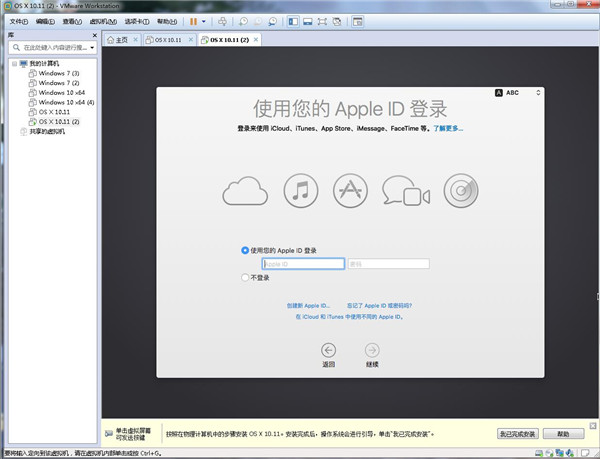Click the Messages and FaceTime icon
Screen dimensions: 600x459
(406, 190)
